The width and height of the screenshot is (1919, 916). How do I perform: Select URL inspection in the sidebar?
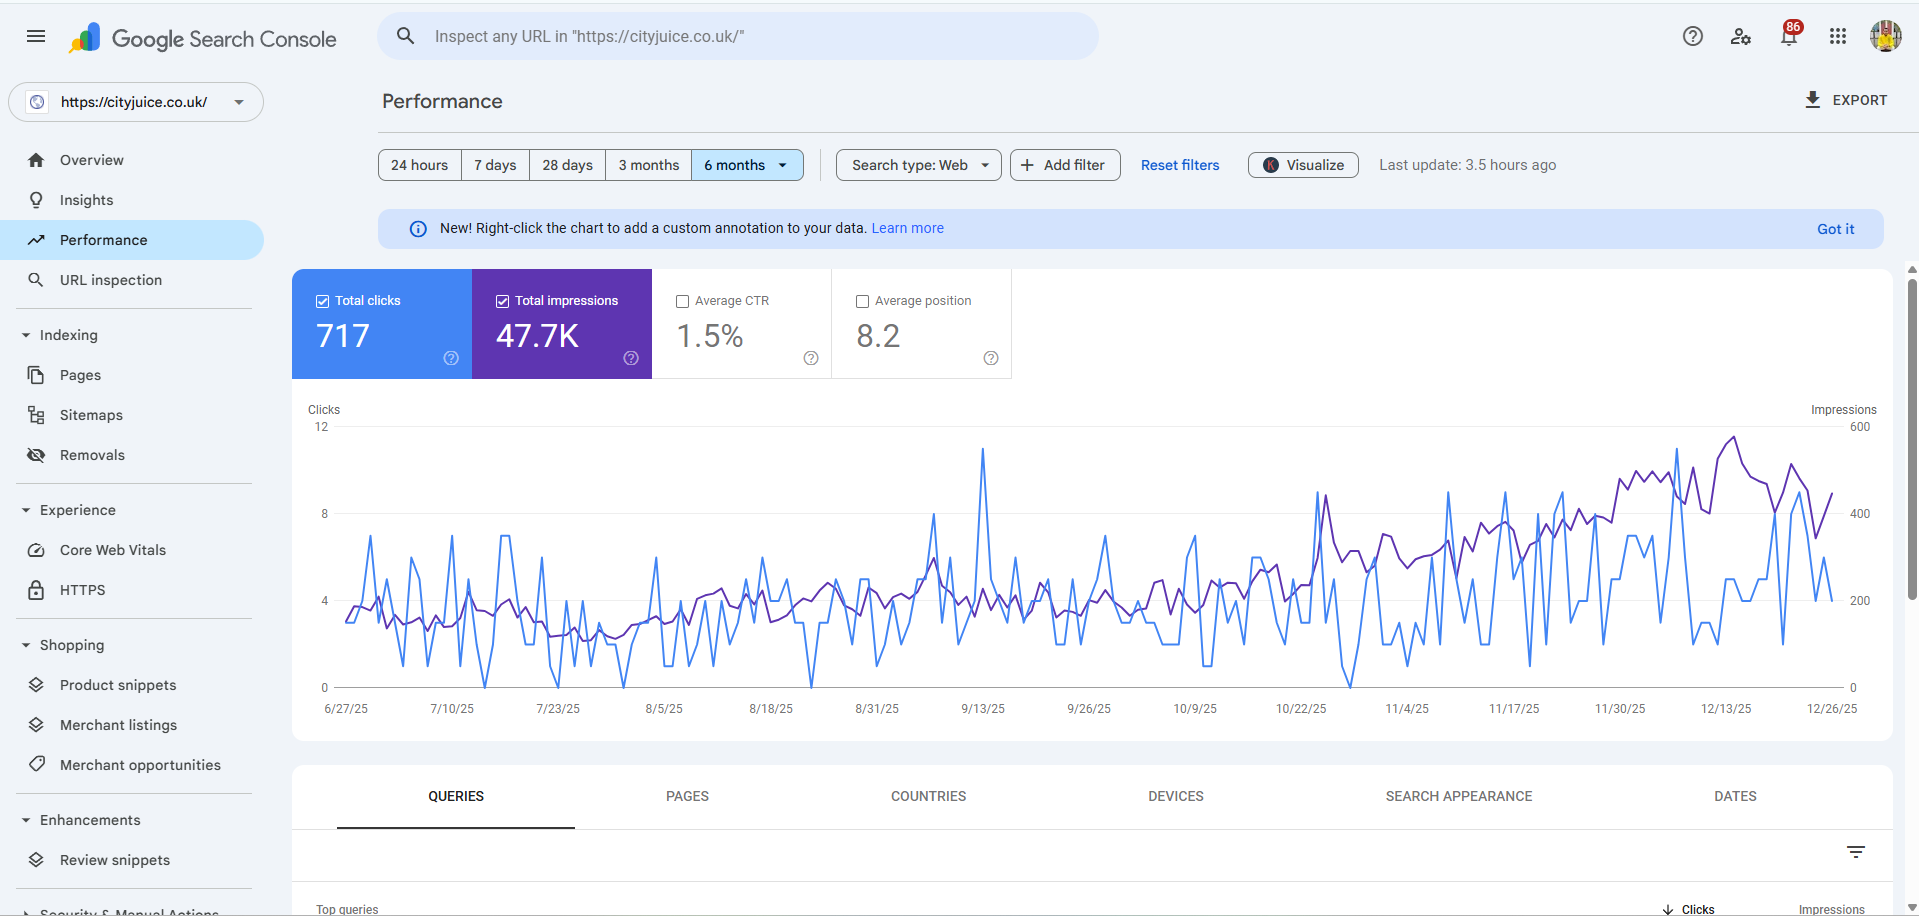tap(110, 279)
